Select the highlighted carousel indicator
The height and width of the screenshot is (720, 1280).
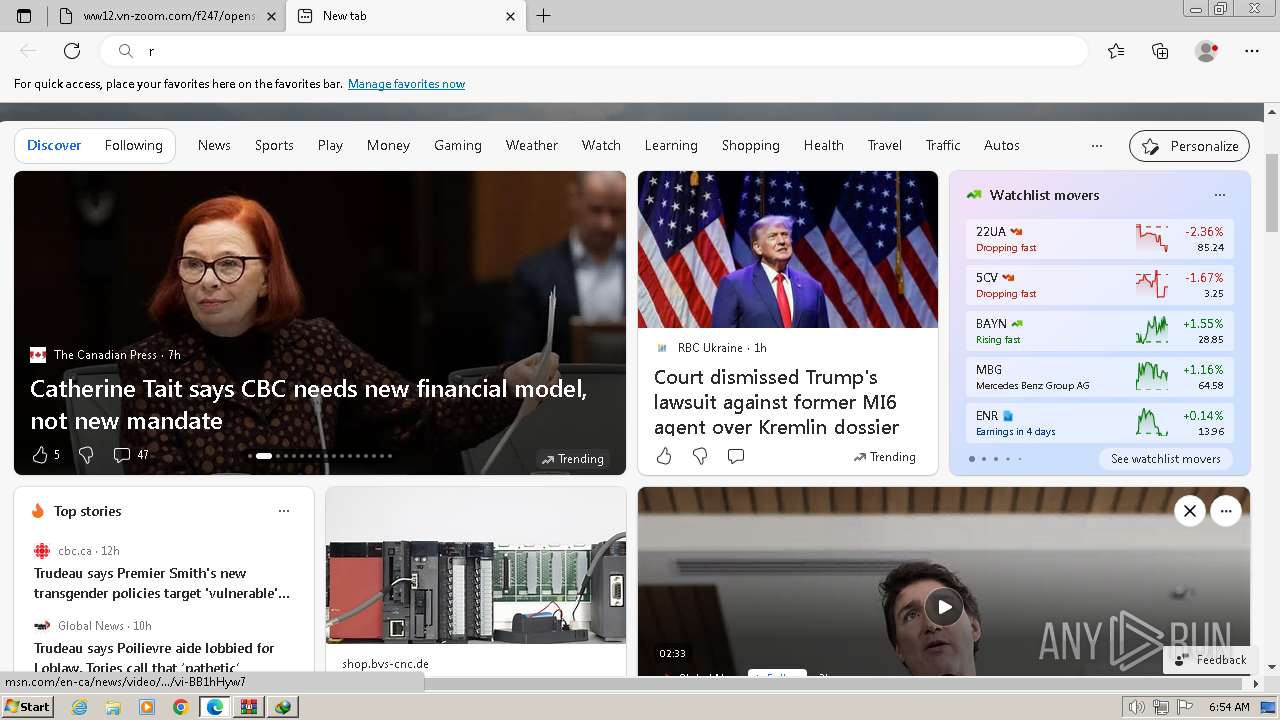[264, 456]
